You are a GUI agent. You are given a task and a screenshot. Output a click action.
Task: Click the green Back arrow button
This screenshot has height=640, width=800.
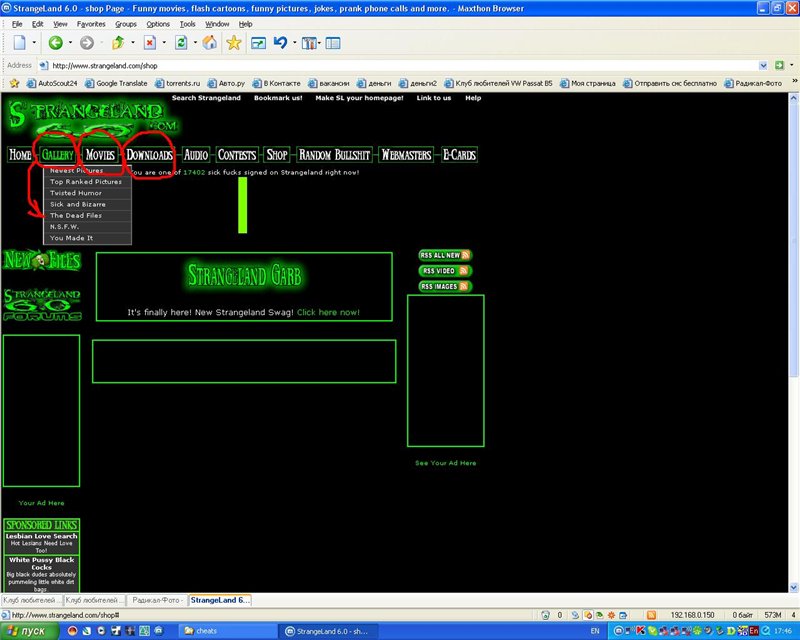click(x=56, y=43)
